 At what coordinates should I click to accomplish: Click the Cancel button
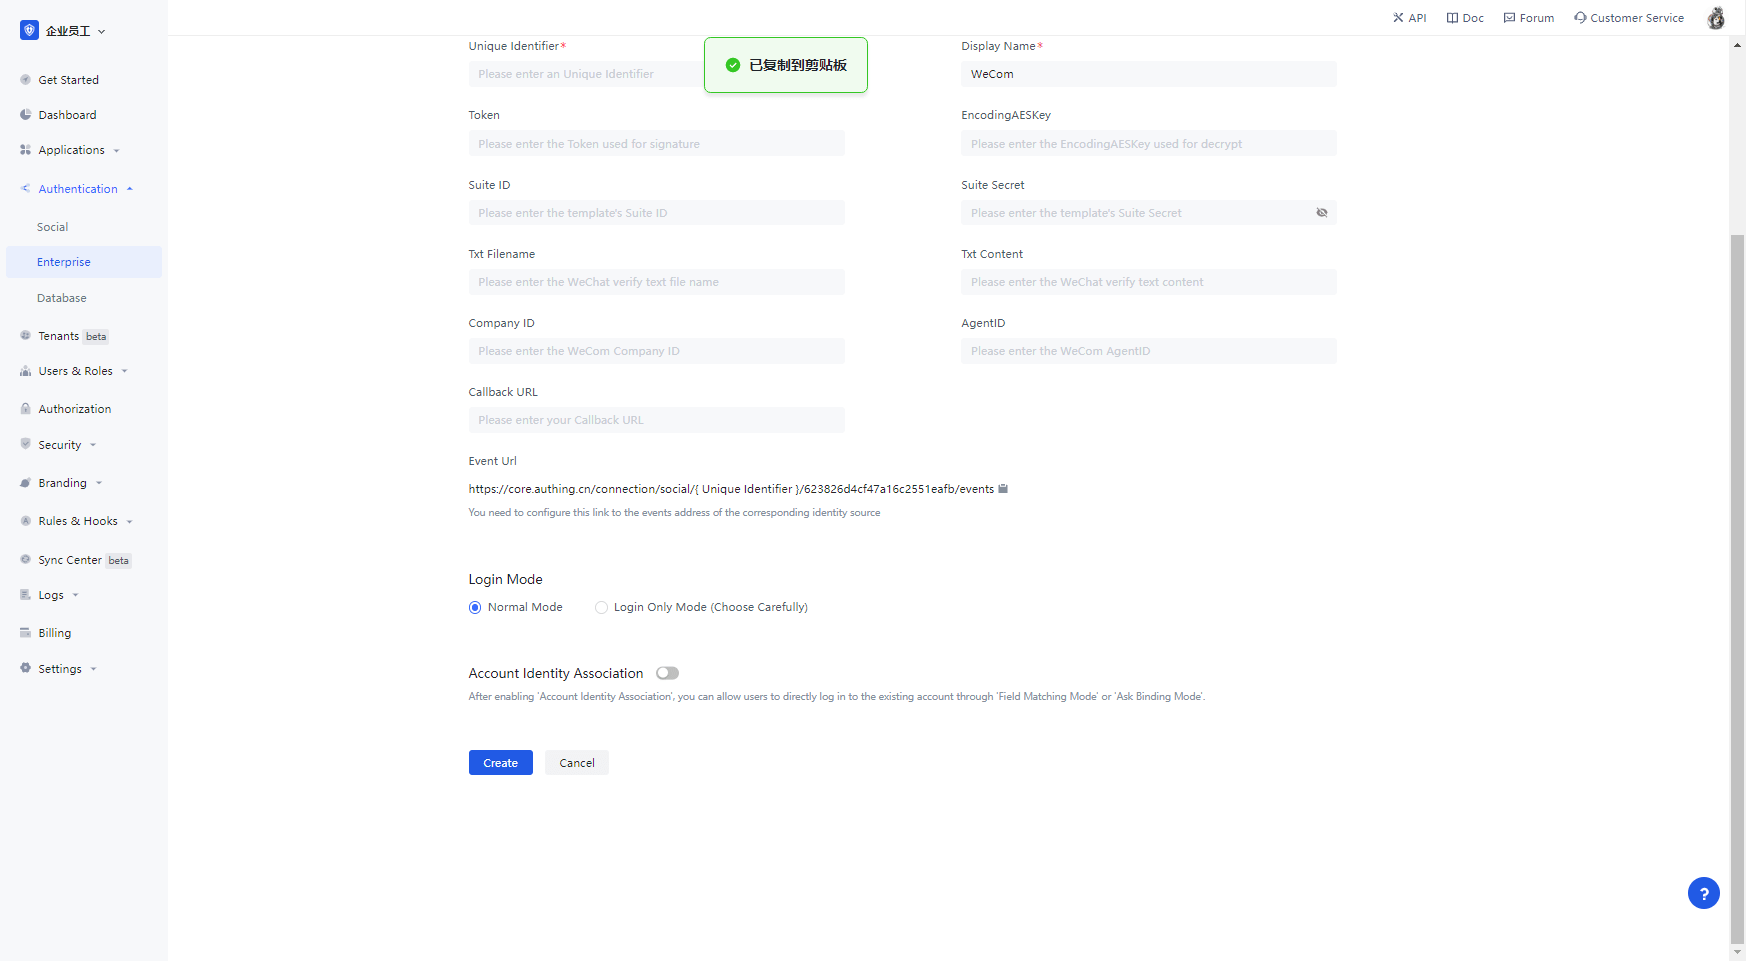click(x=577, y=763)
